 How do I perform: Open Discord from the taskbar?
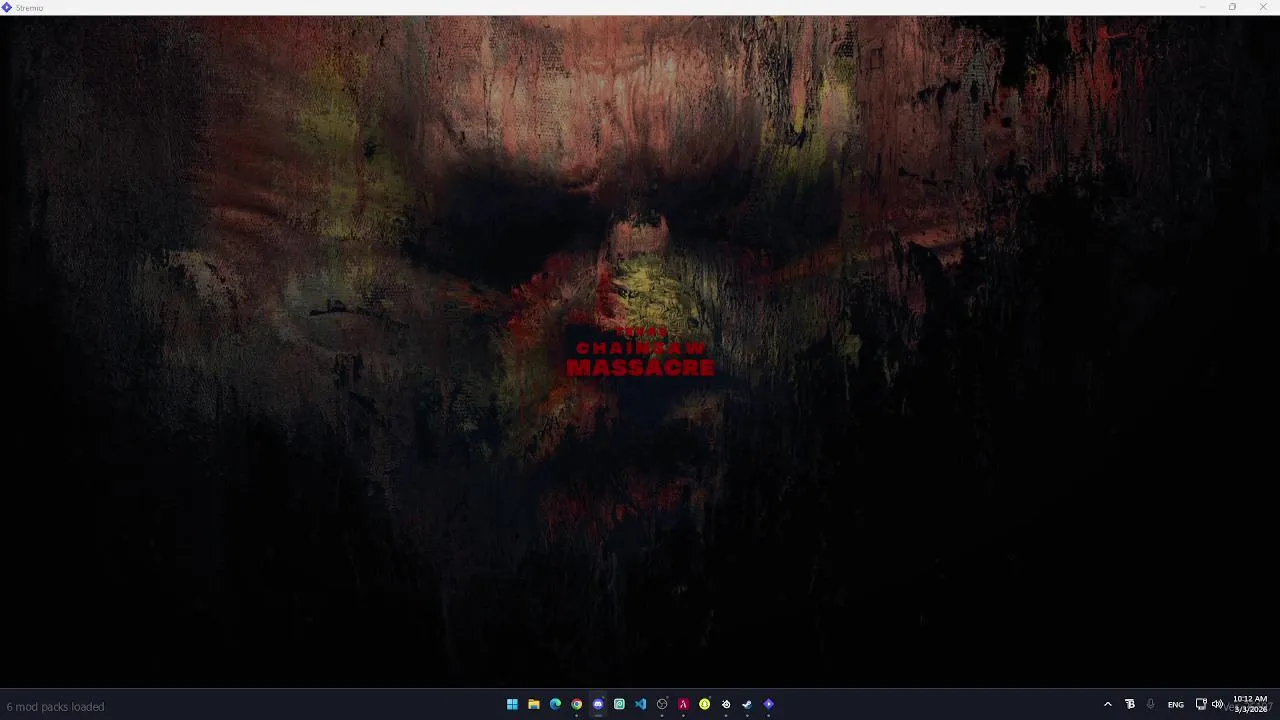(x=598, y=704)
